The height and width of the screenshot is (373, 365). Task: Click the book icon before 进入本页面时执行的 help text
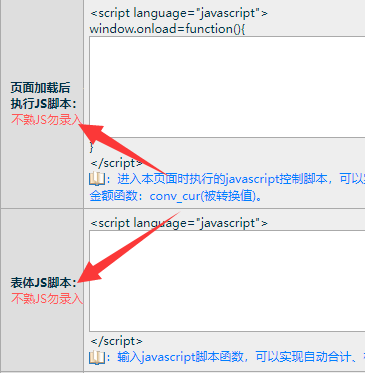click(97, 179)
